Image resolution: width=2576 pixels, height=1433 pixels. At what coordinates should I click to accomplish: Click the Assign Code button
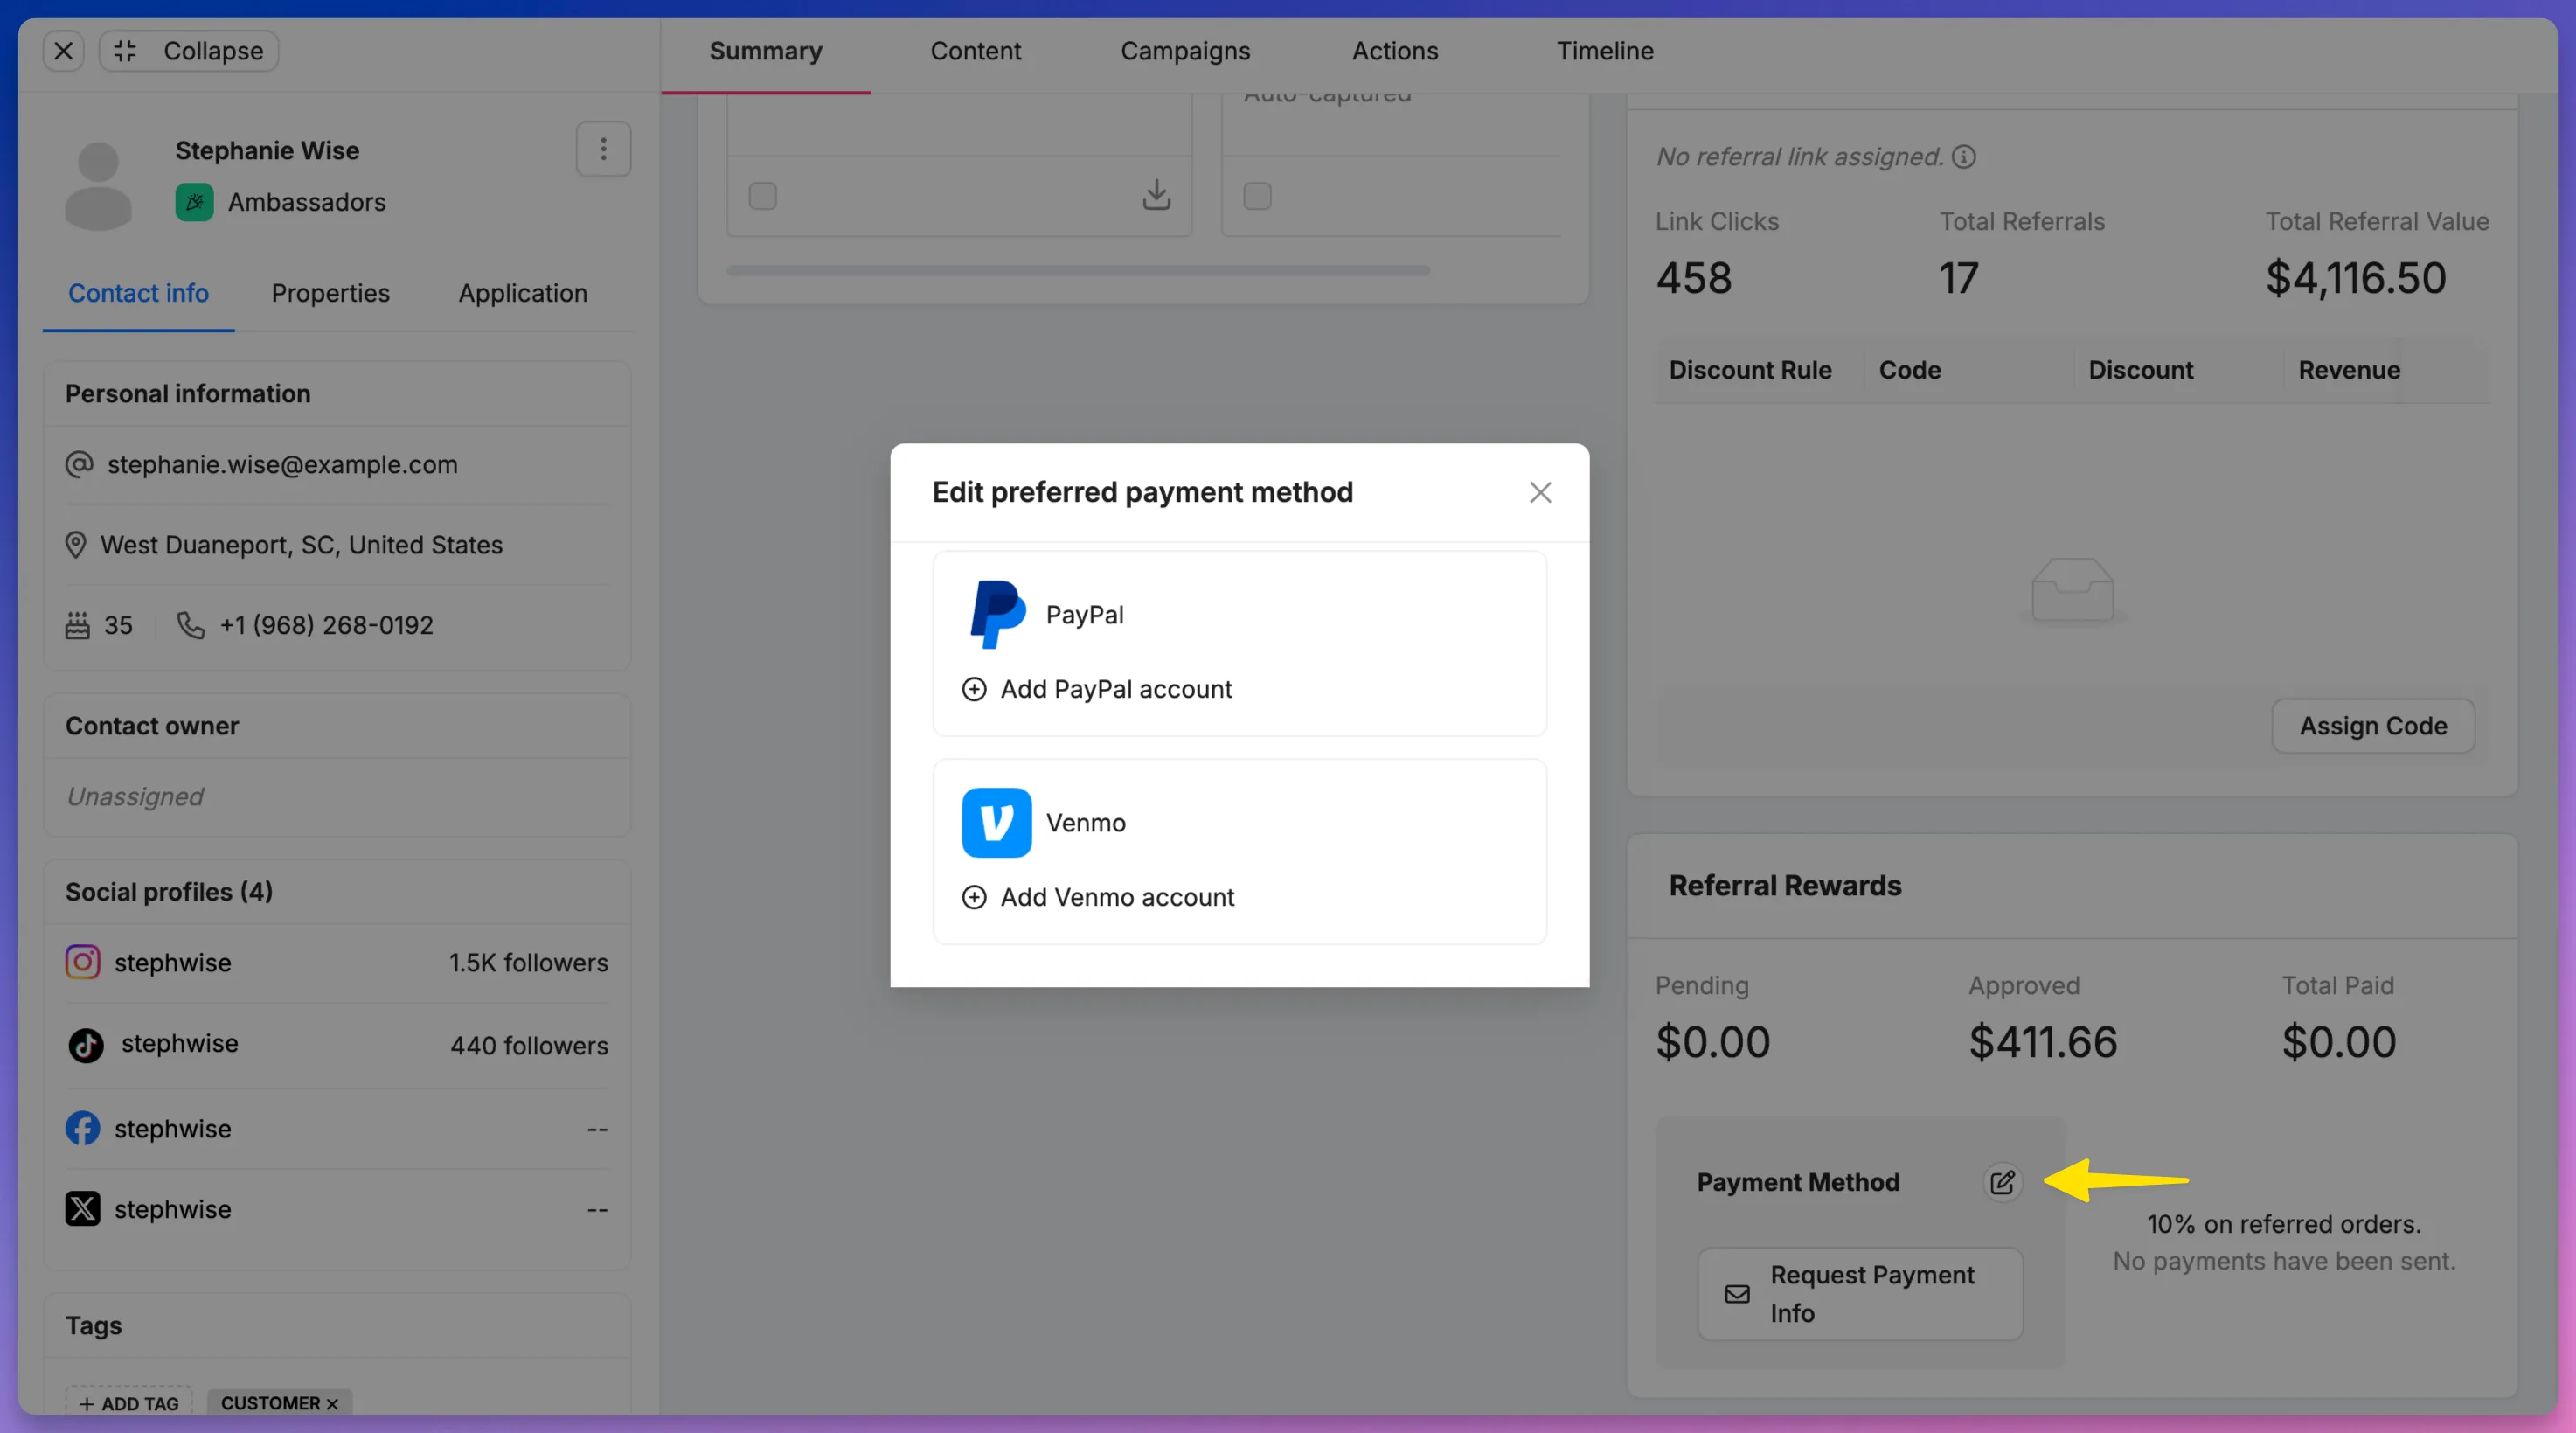click(2373, 726)
